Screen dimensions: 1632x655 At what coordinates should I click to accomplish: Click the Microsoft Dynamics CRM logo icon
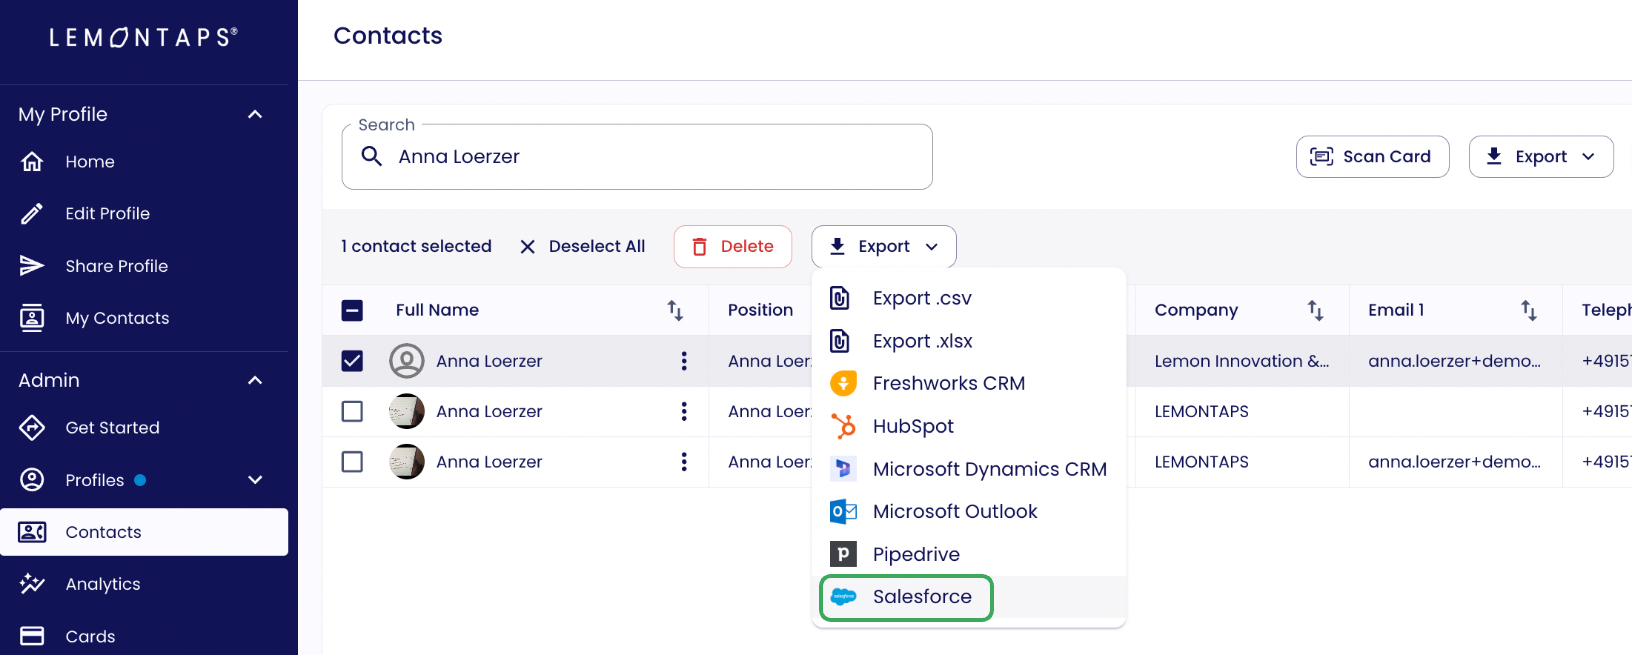click(843, 468)
